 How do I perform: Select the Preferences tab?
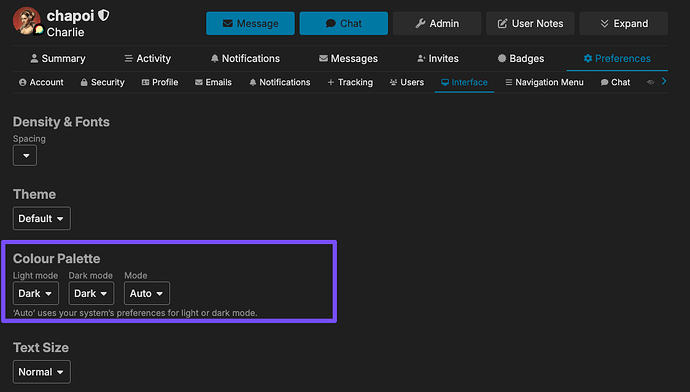(617, 59)
